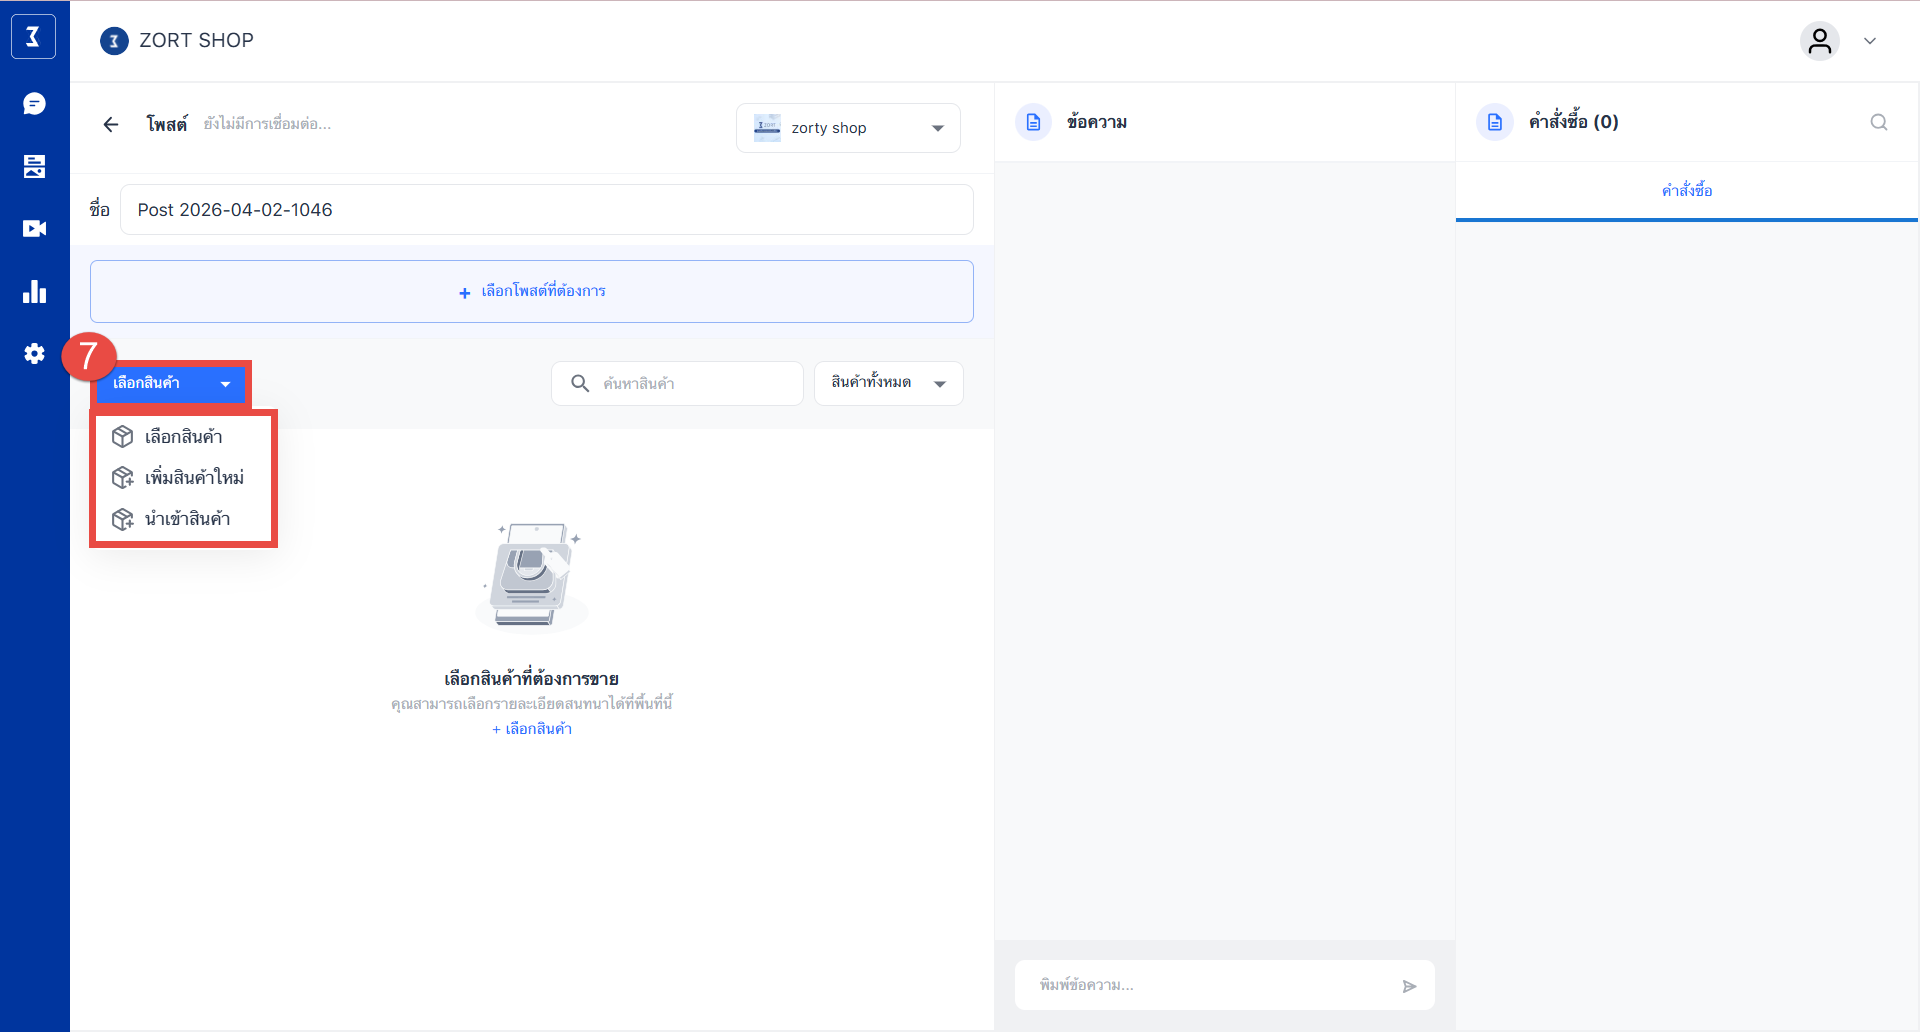
Task: Toggle the blue เลือกสินค้า dropdown button
Action: (x=171, y=384)
